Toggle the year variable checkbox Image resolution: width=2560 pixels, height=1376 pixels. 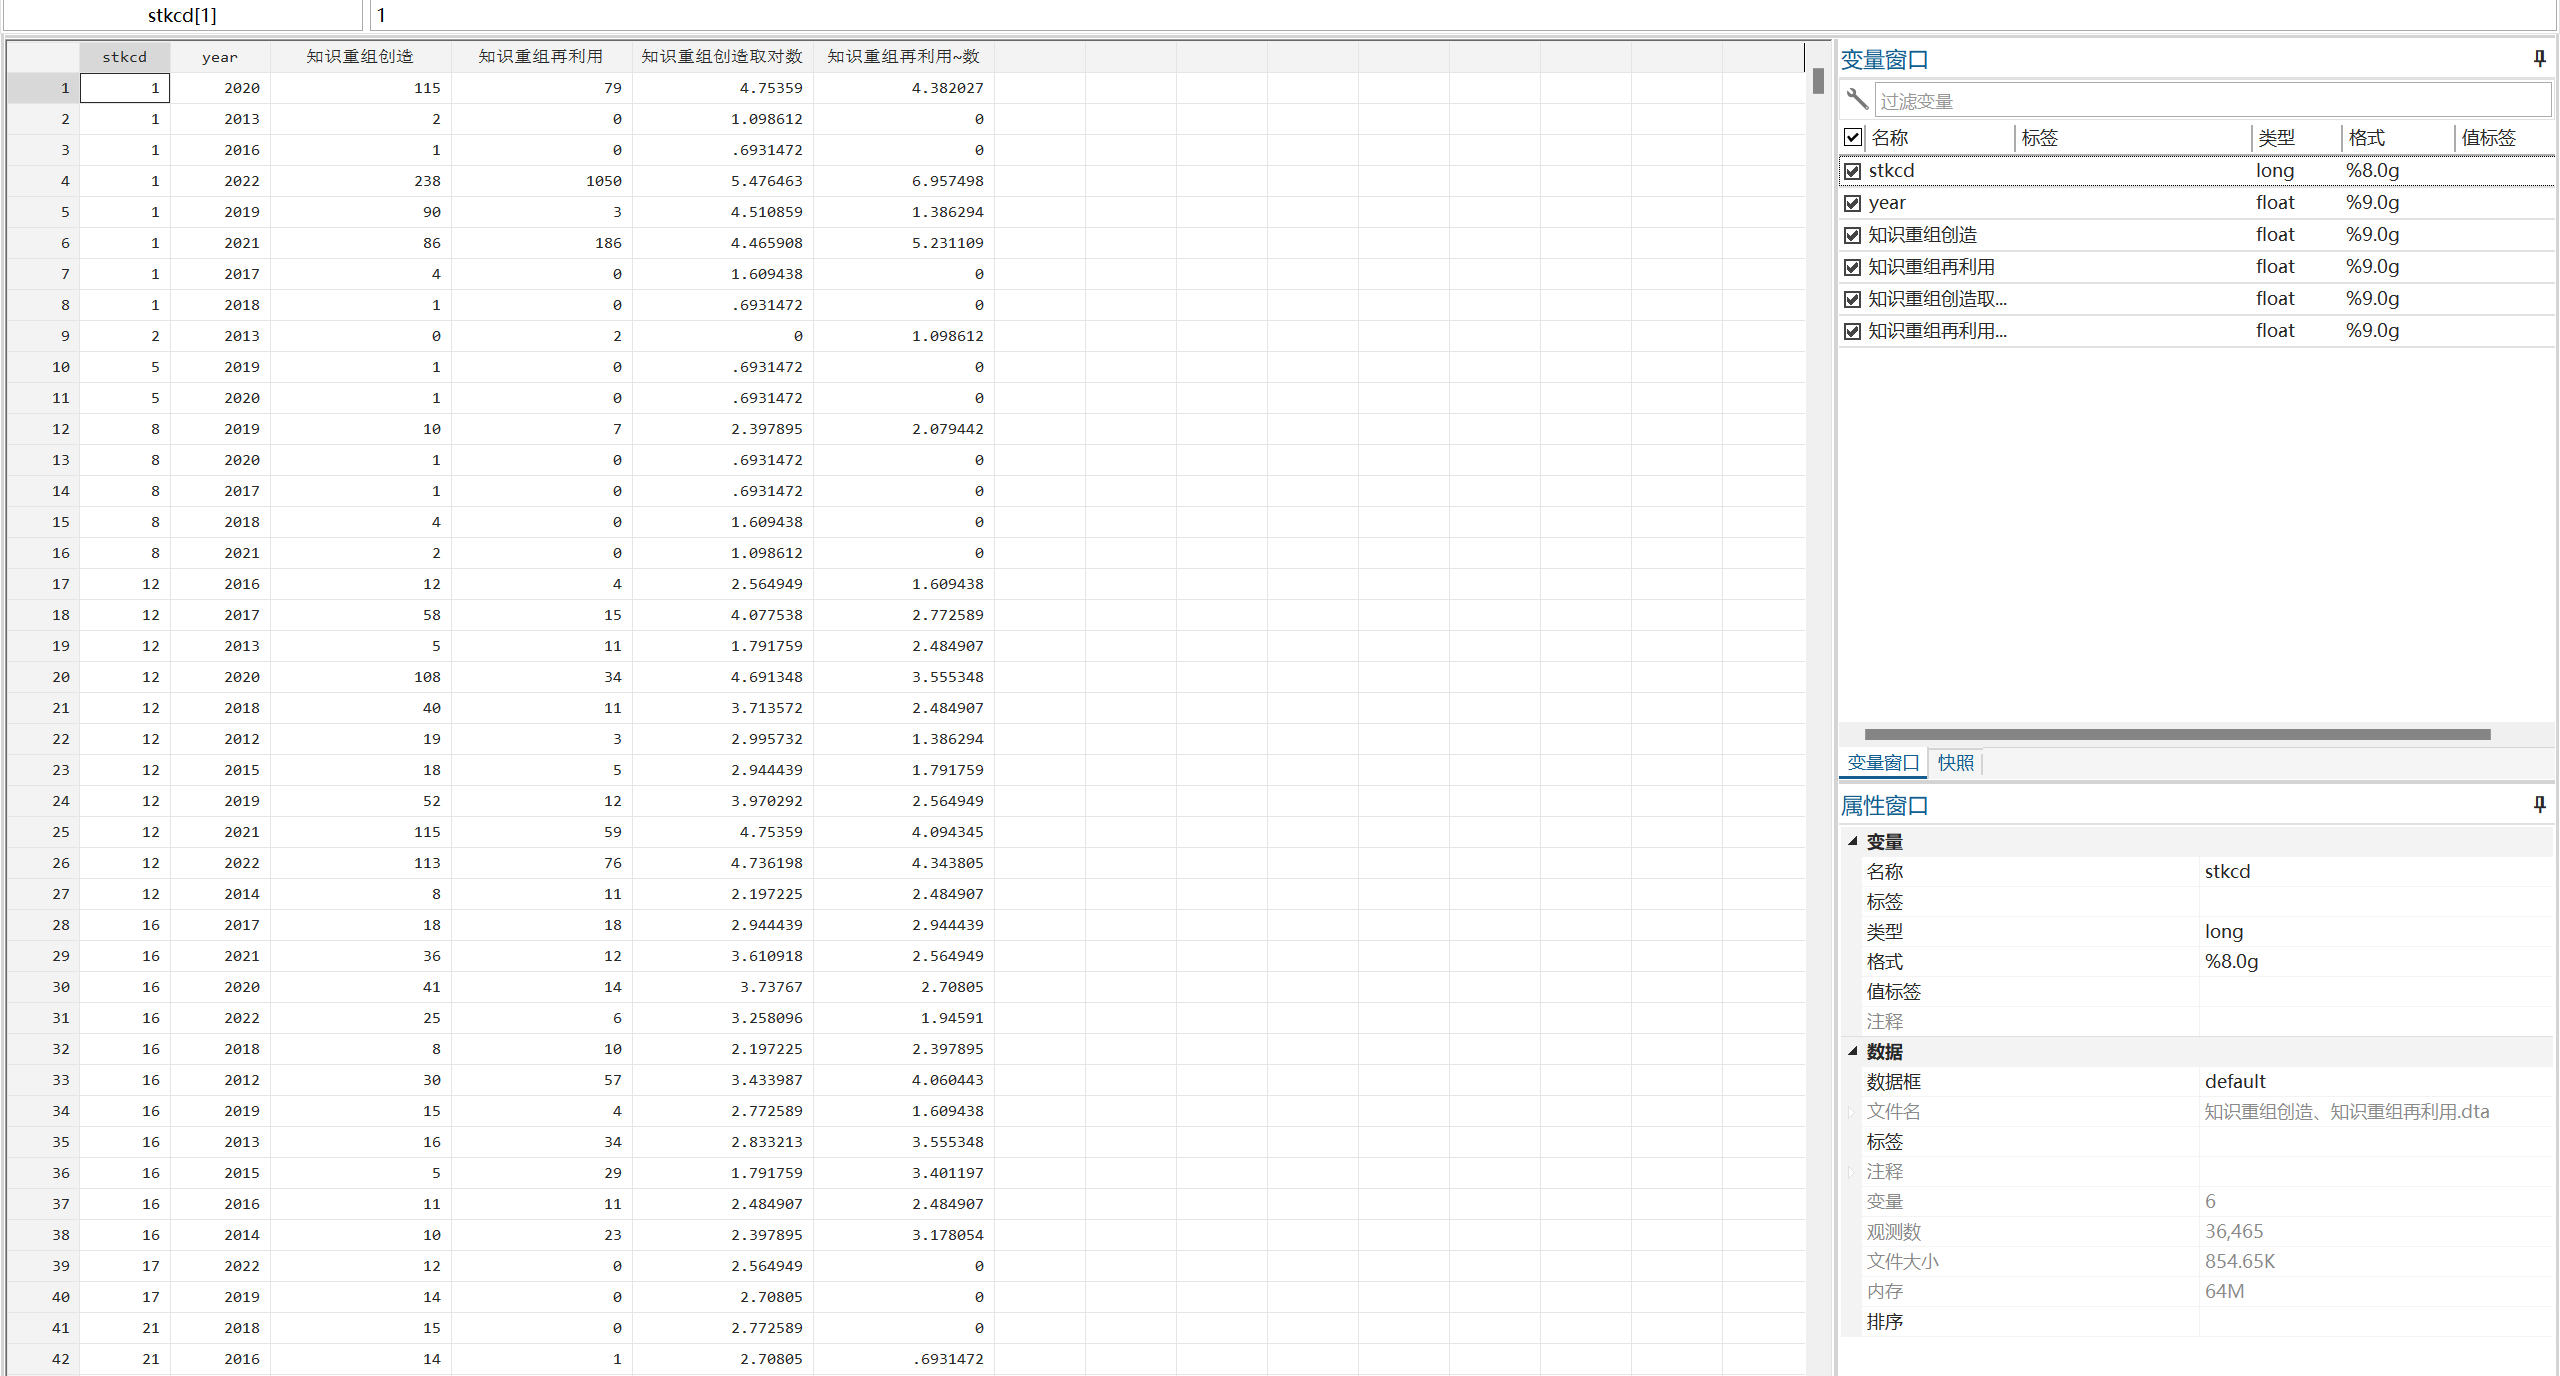(1852, 203)
